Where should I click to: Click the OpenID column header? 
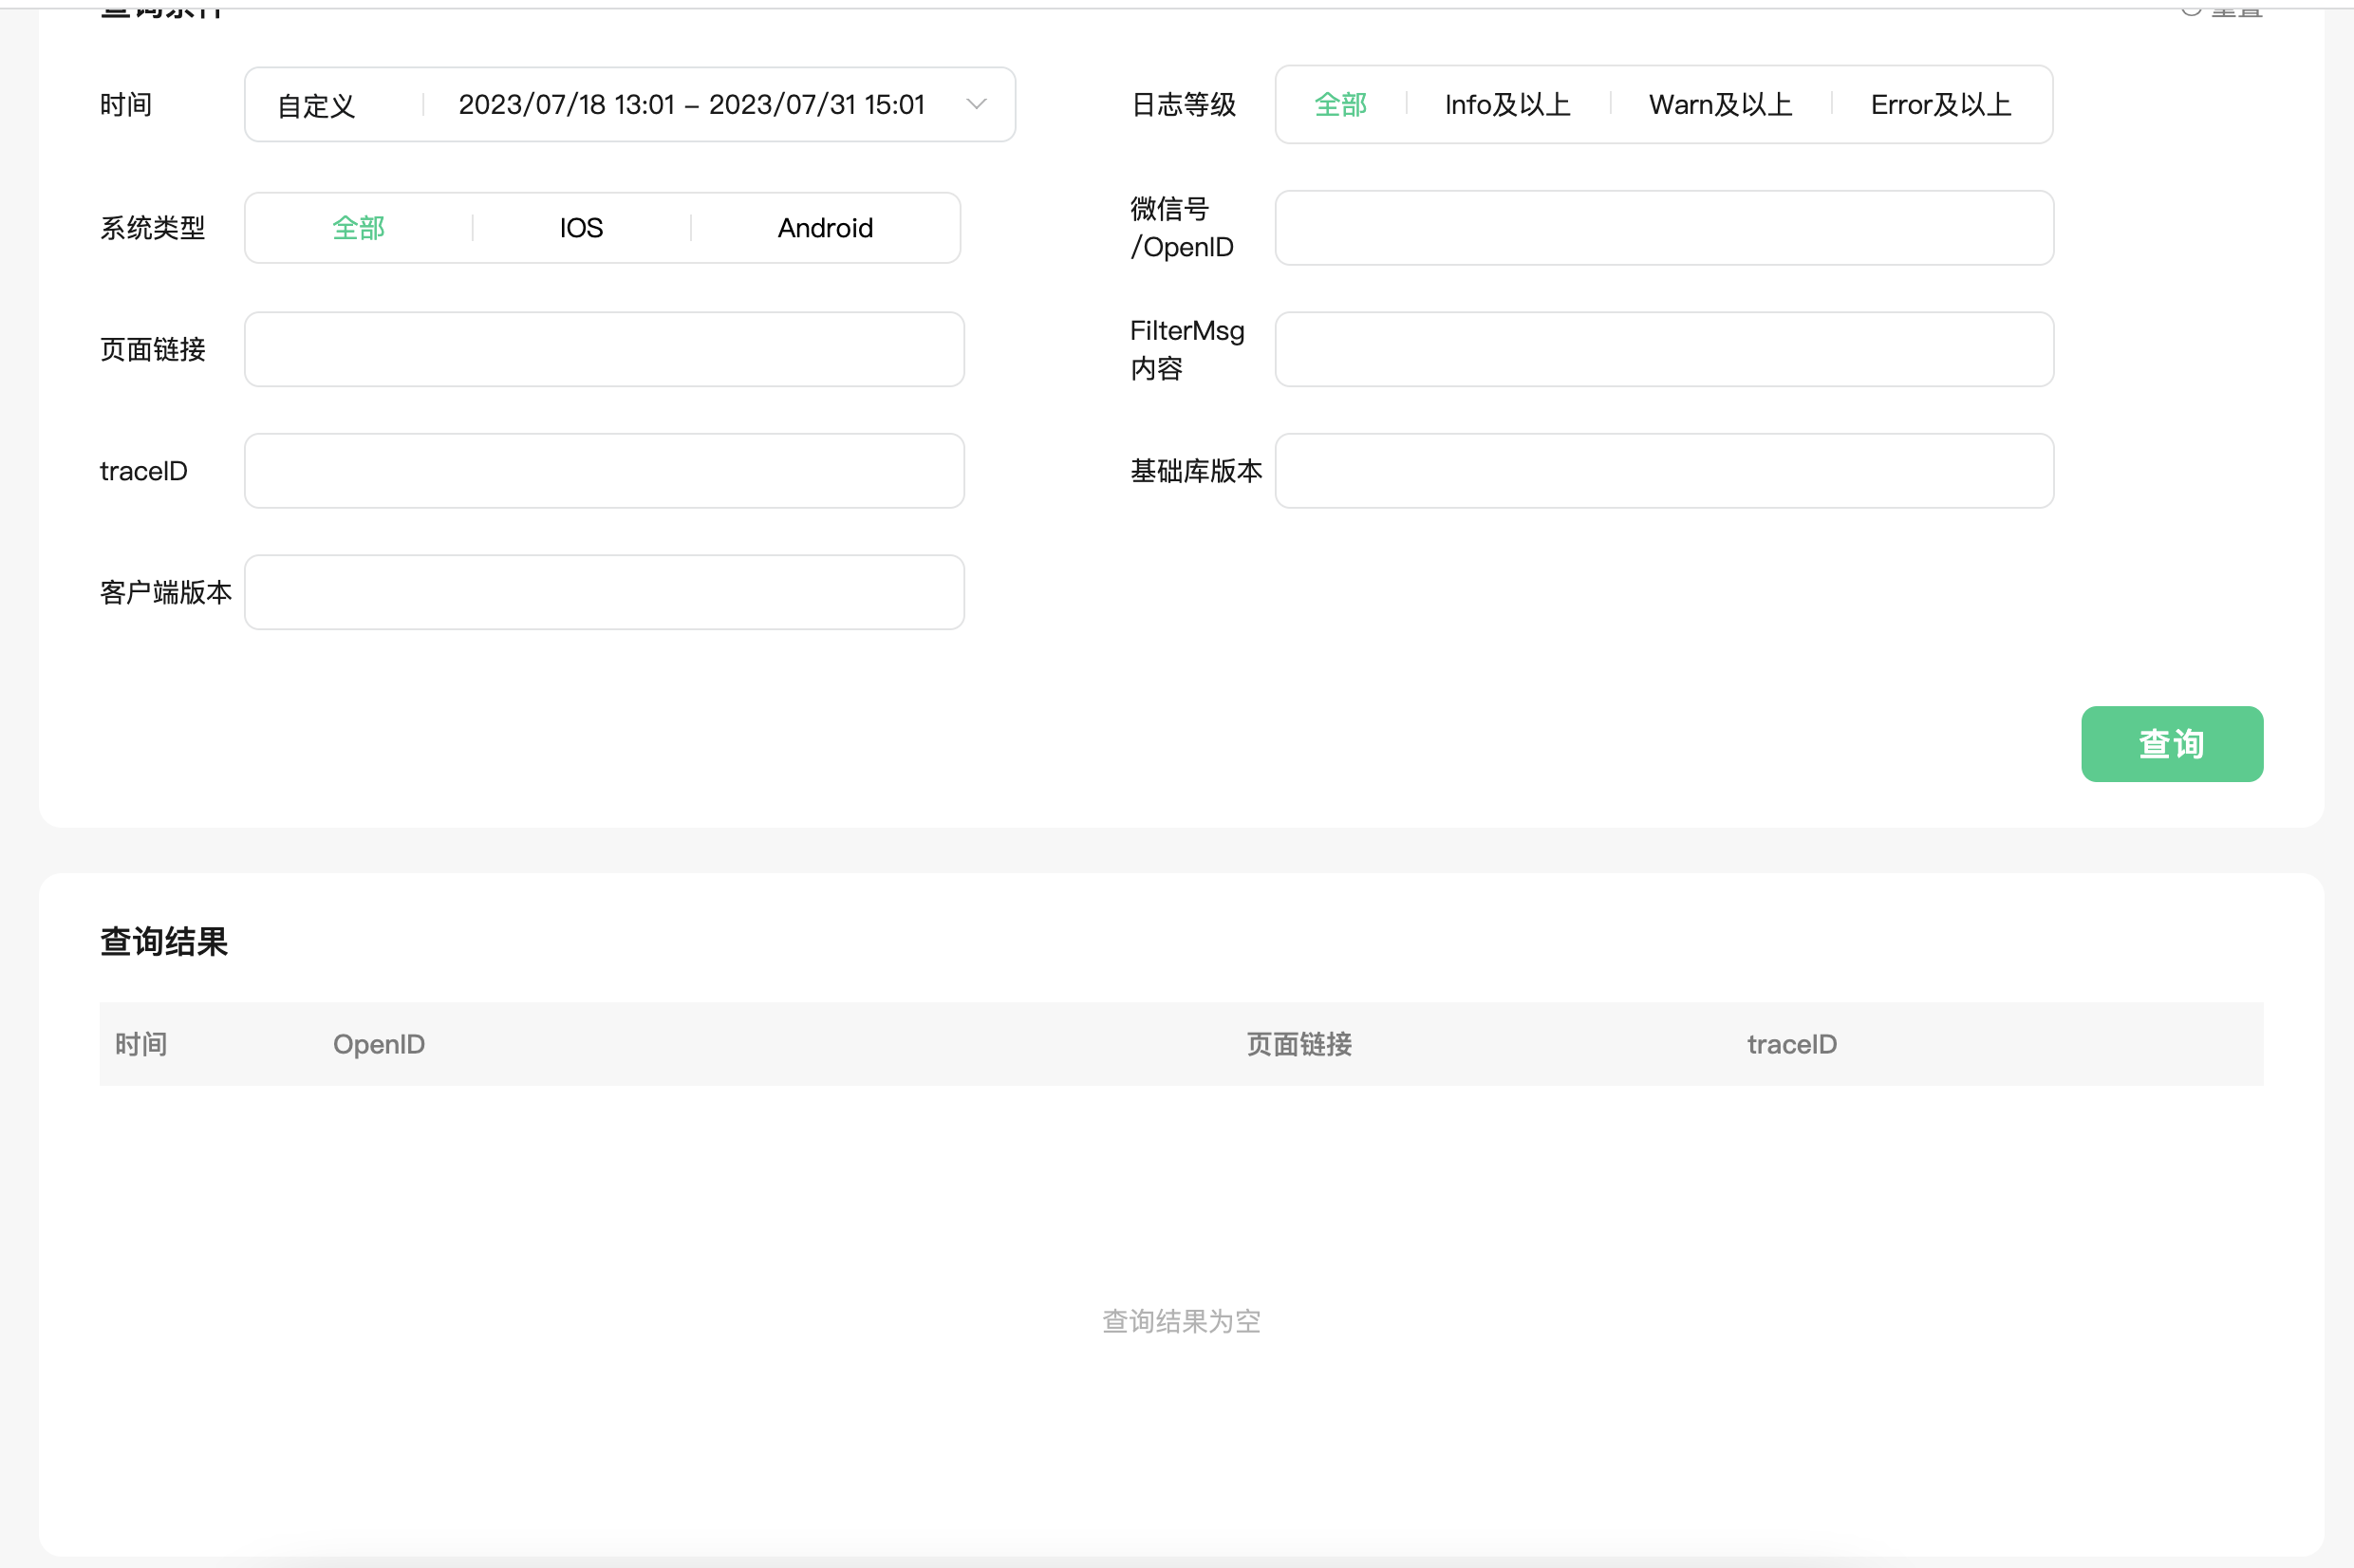coord(379,1044)
